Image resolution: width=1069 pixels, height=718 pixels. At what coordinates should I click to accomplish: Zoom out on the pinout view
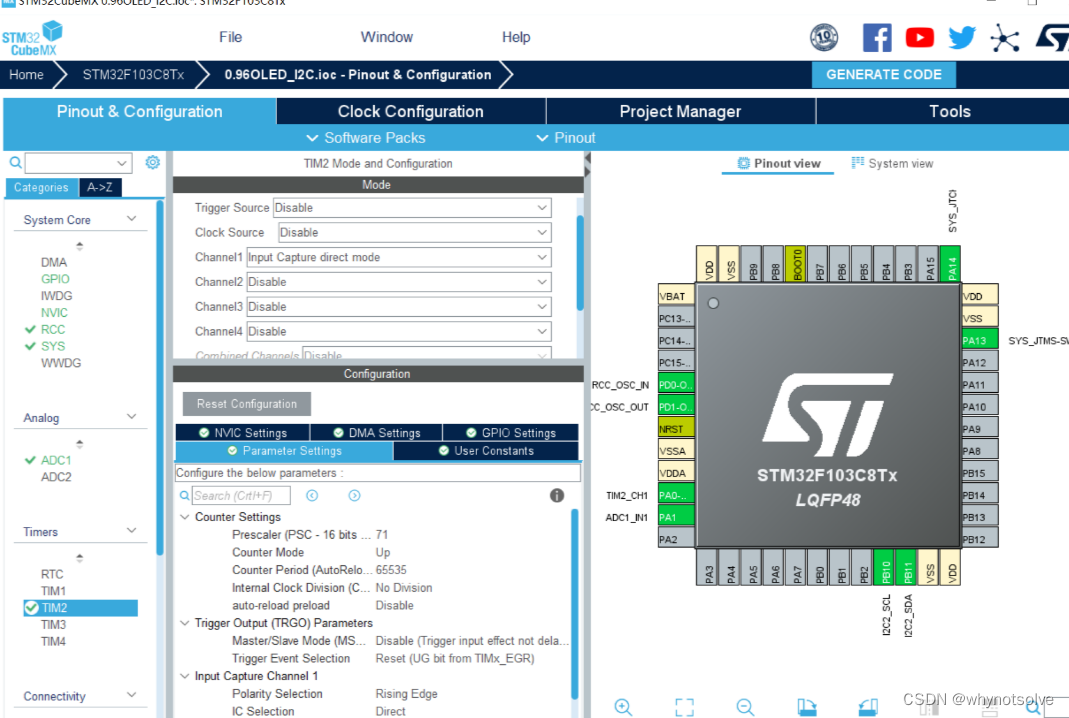pos(745,707)
